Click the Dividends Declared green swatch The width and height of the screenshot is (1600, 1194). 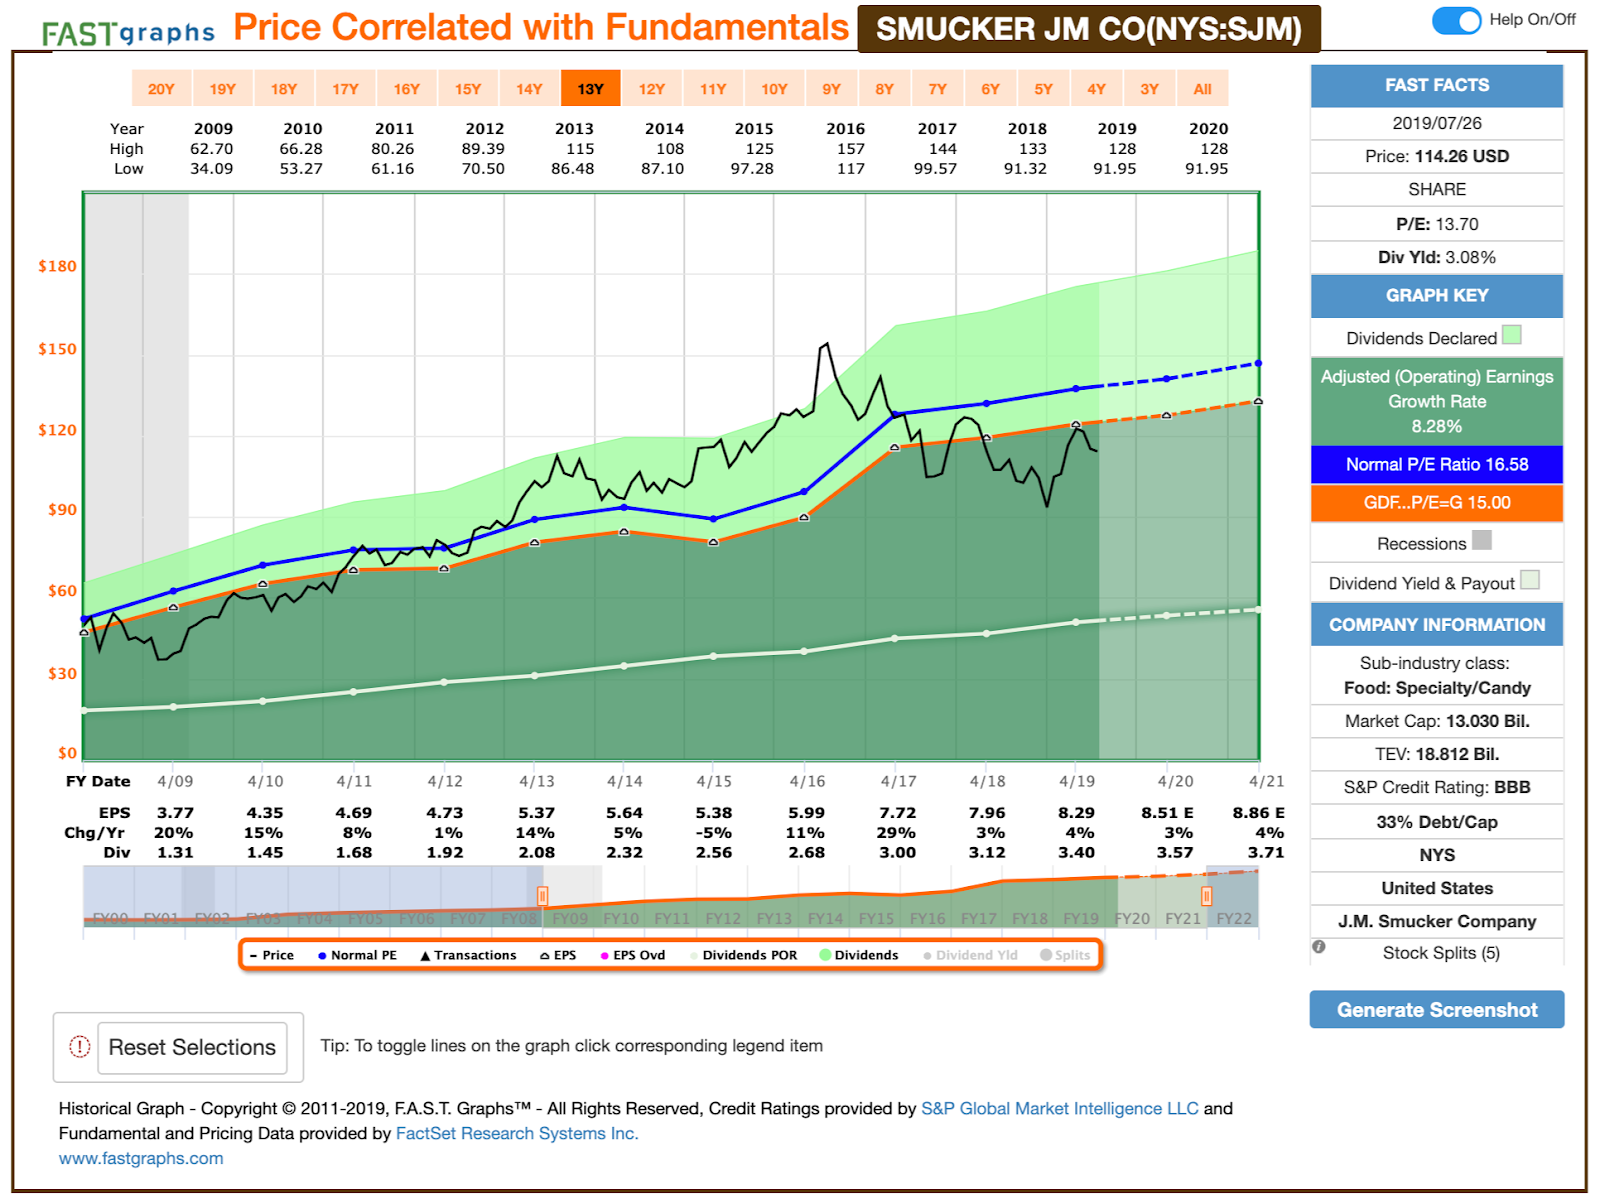click(1512, 335)
